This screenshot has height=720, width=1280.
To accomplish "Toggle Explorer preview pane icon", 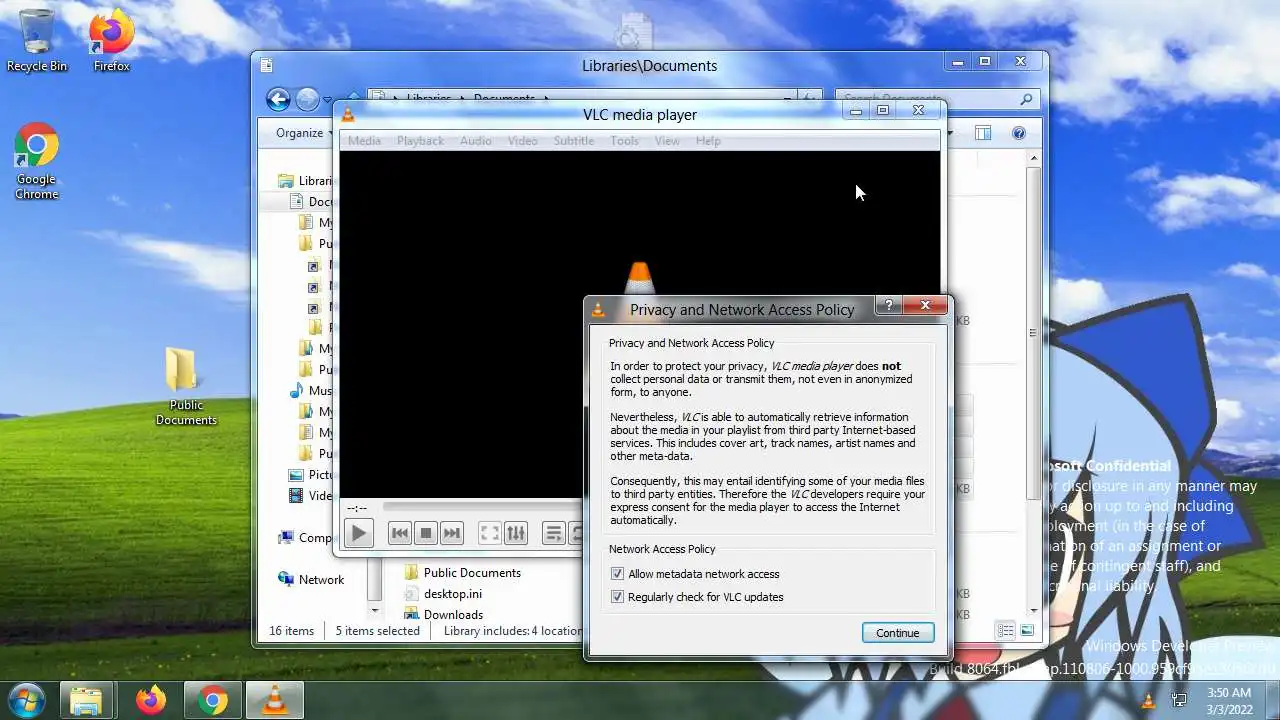I will coord(983,133).
